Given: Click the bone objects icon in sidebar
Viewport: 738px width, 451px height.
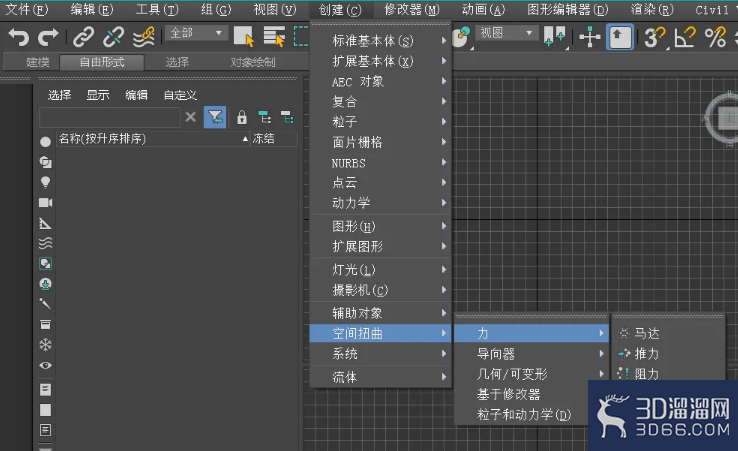Looking at the screenshot, I should pyautogui.click(x=45, y=304).
